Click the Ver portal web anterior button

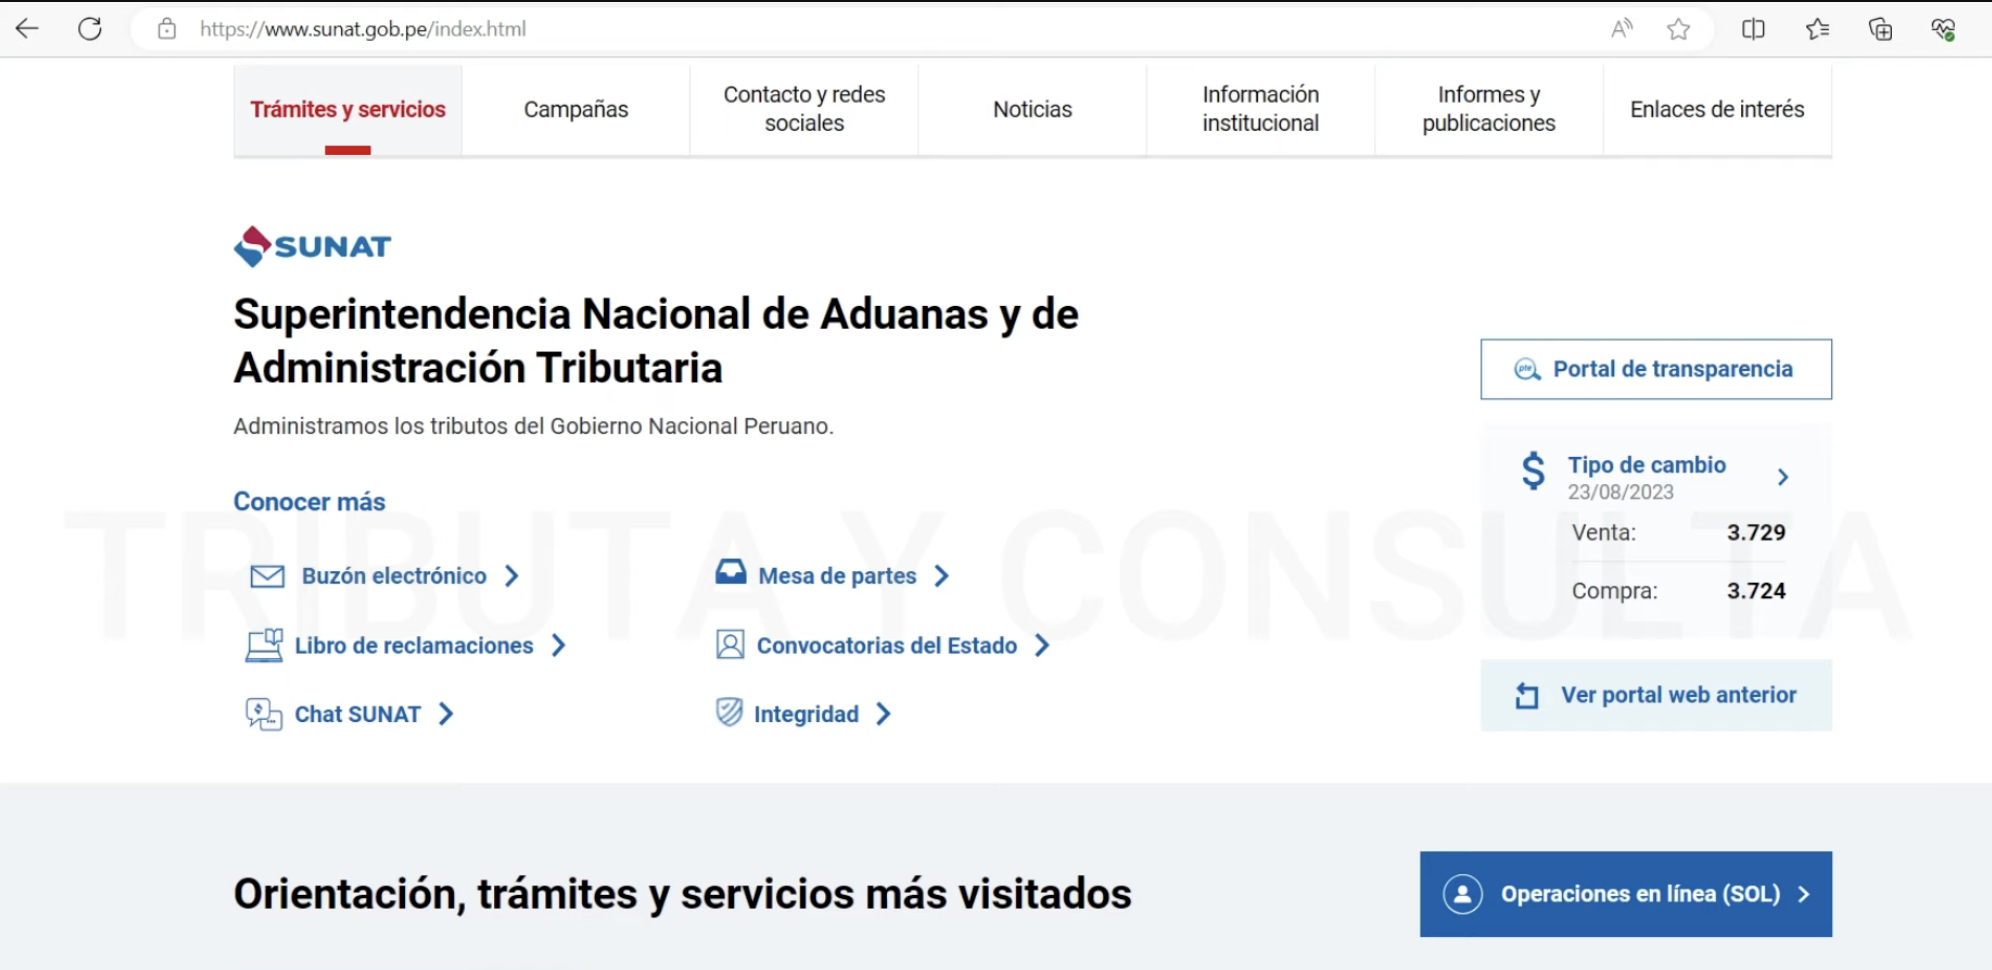click(1656, 695)
